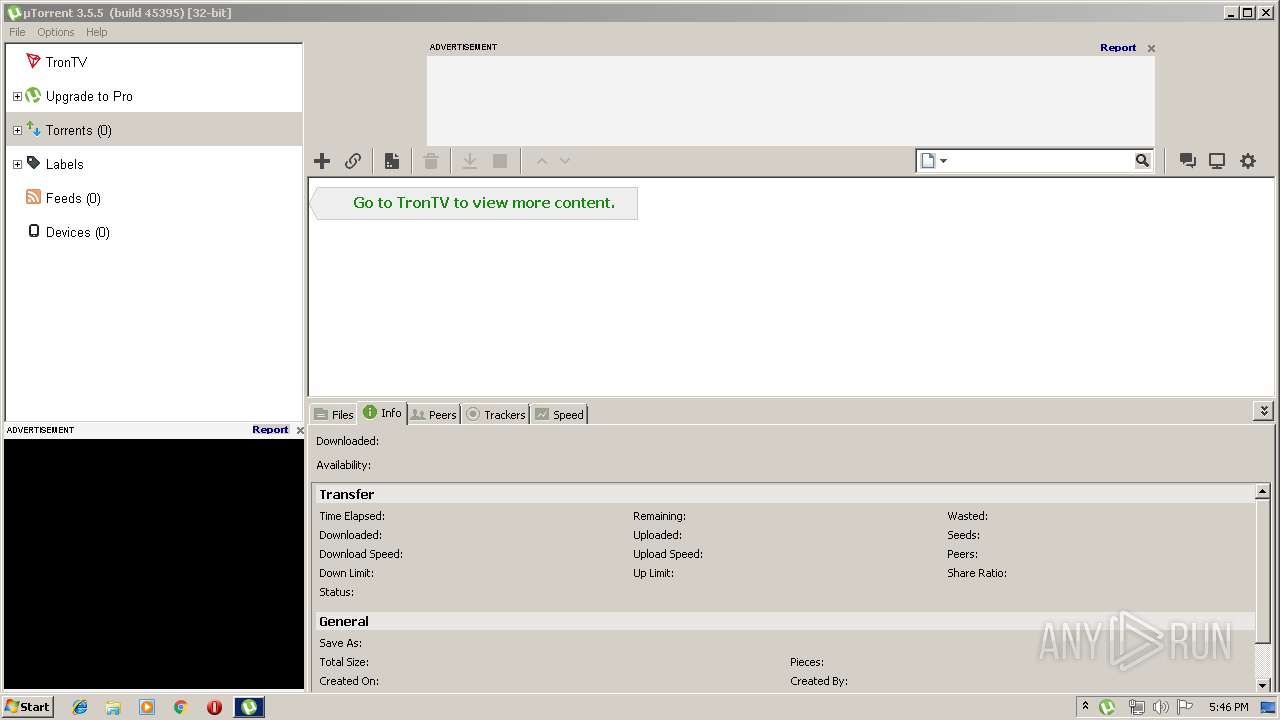This screenshot has width=1280, height=720.
Task: Switch to the Files tab
Action: click(x=333, y=414)
